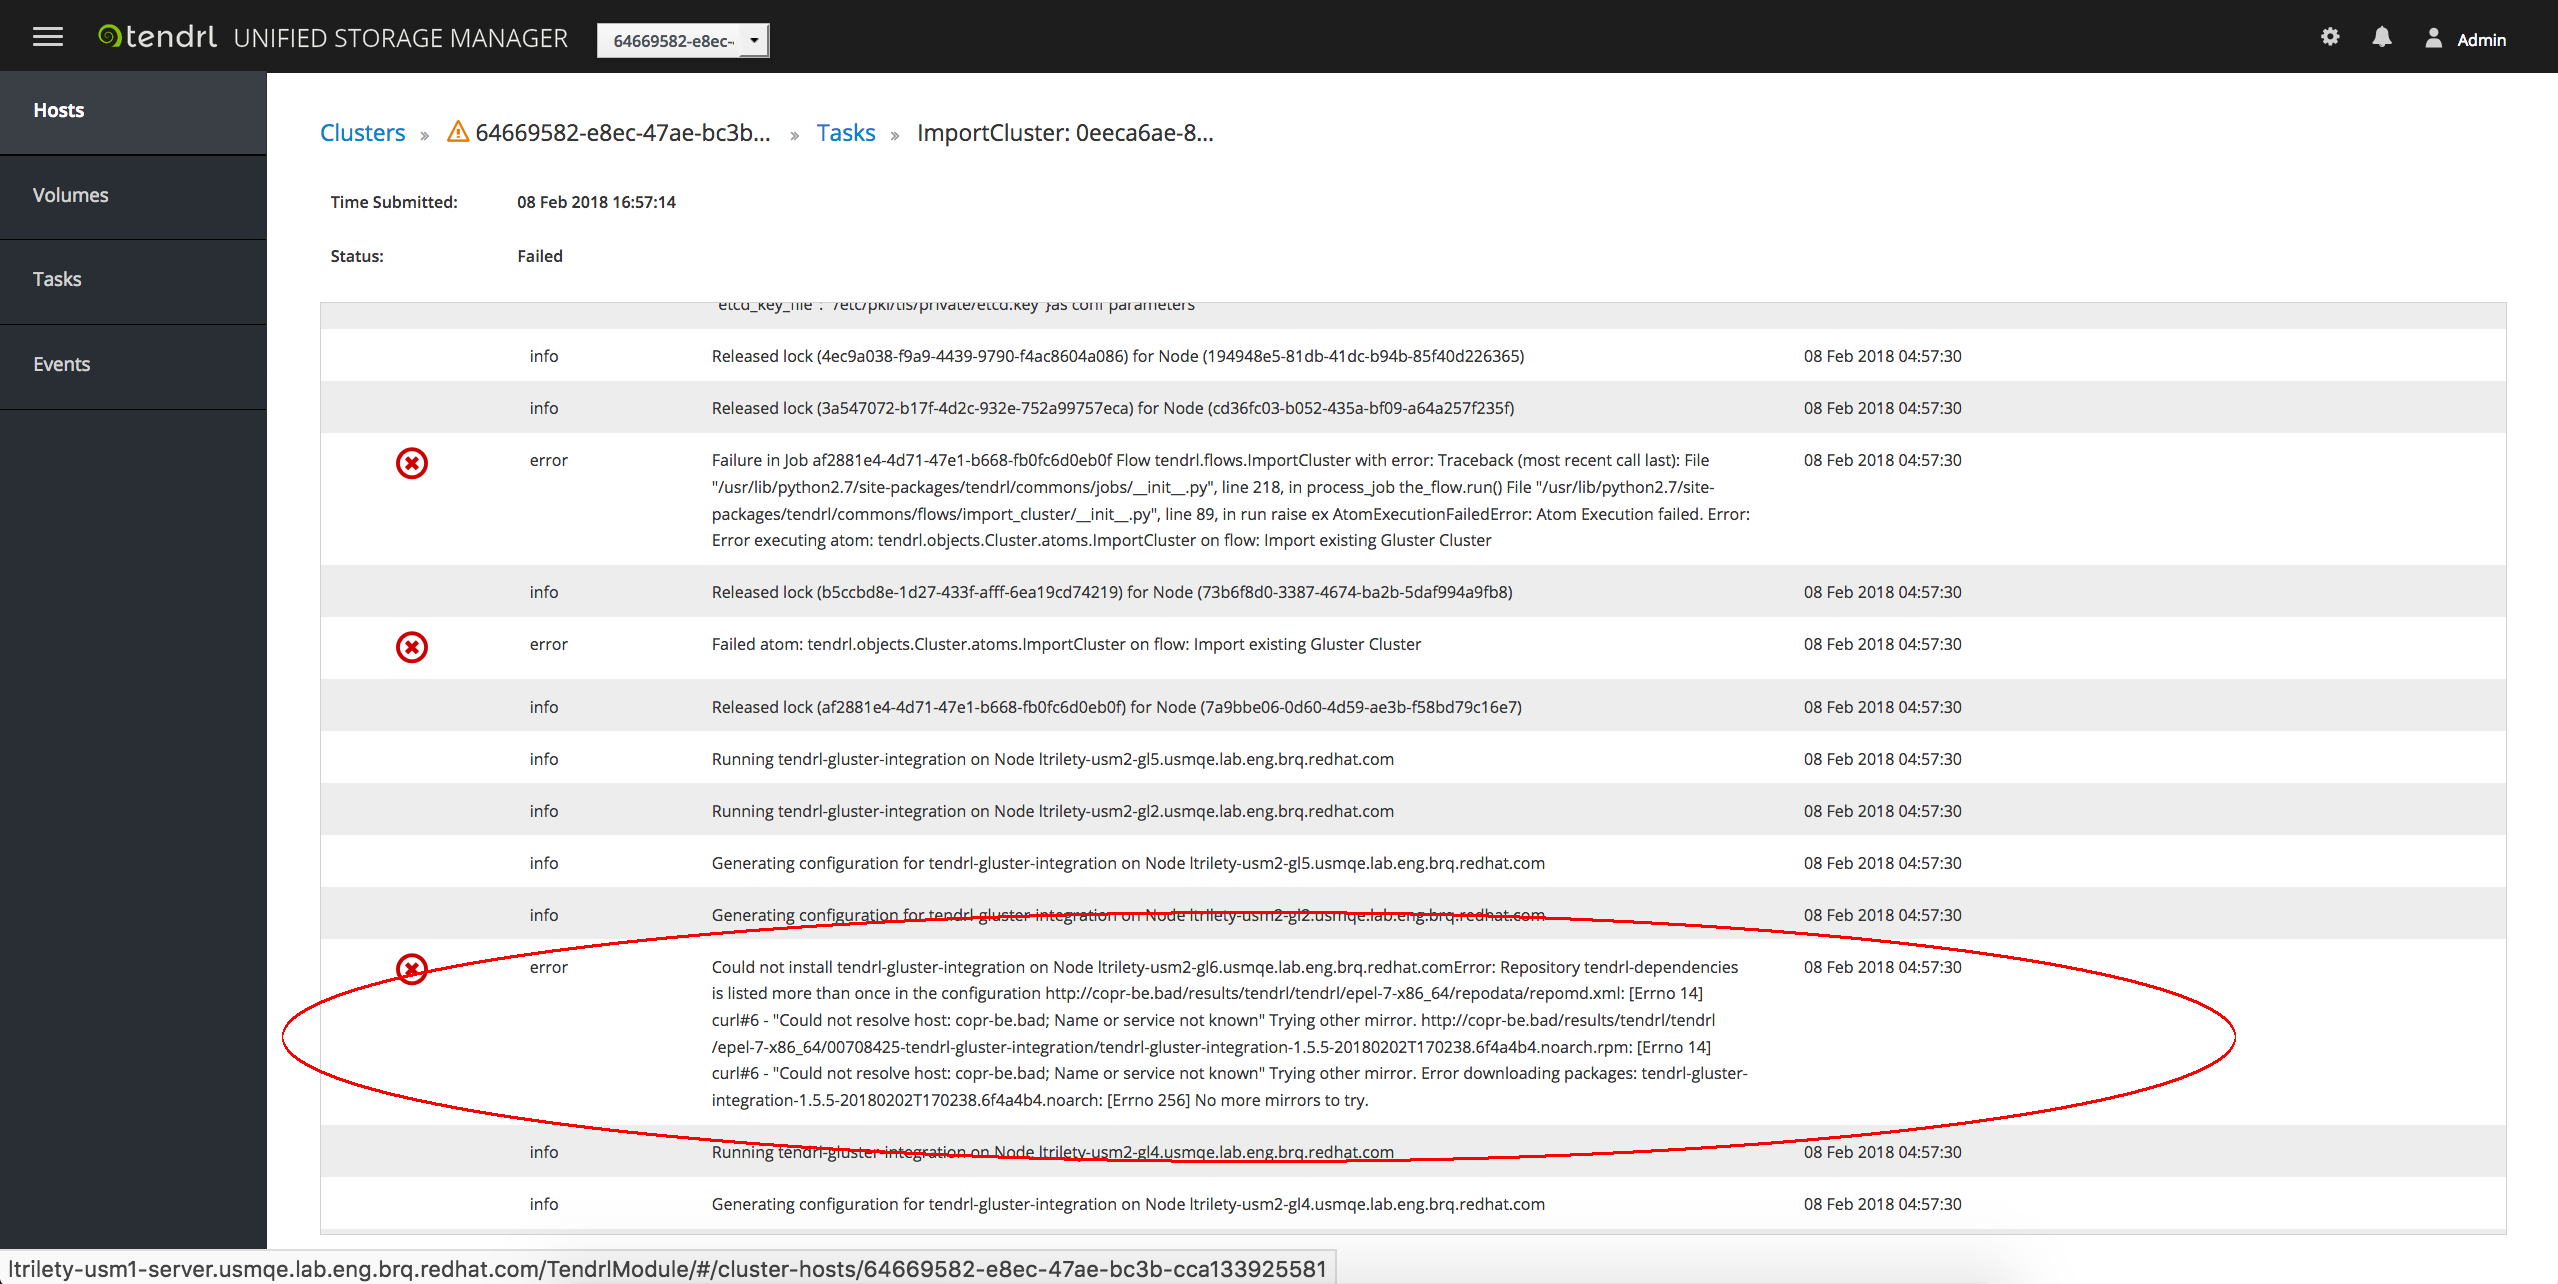2558x1284 pixels.
Task: Go to Volumes in the sidebar
Action: (x=70, y=195)
